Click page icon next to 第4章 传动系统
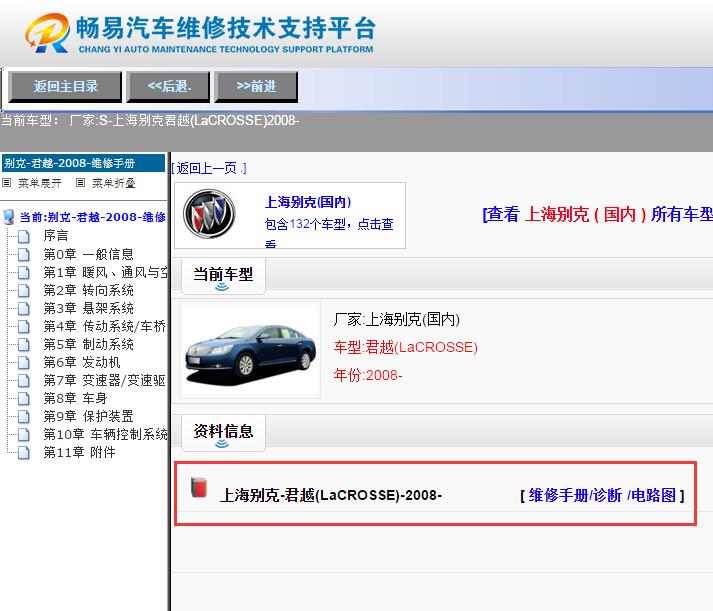 click(x=24, y=326)
